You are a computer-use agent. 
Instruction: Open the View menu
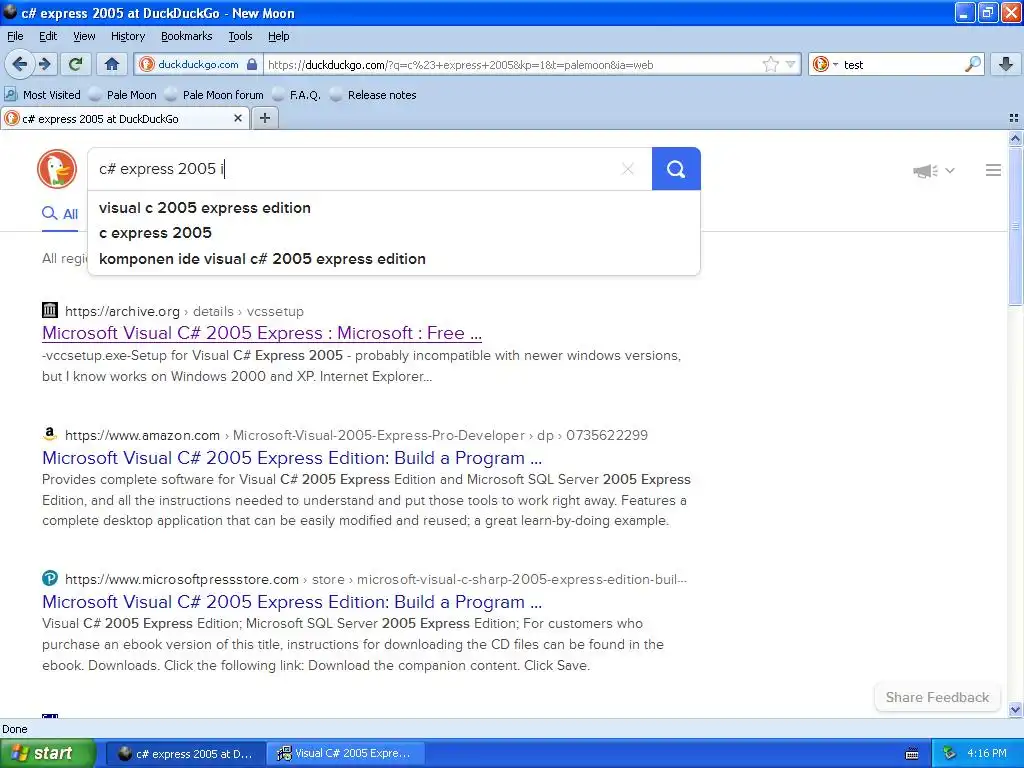(x=84, y=36)
